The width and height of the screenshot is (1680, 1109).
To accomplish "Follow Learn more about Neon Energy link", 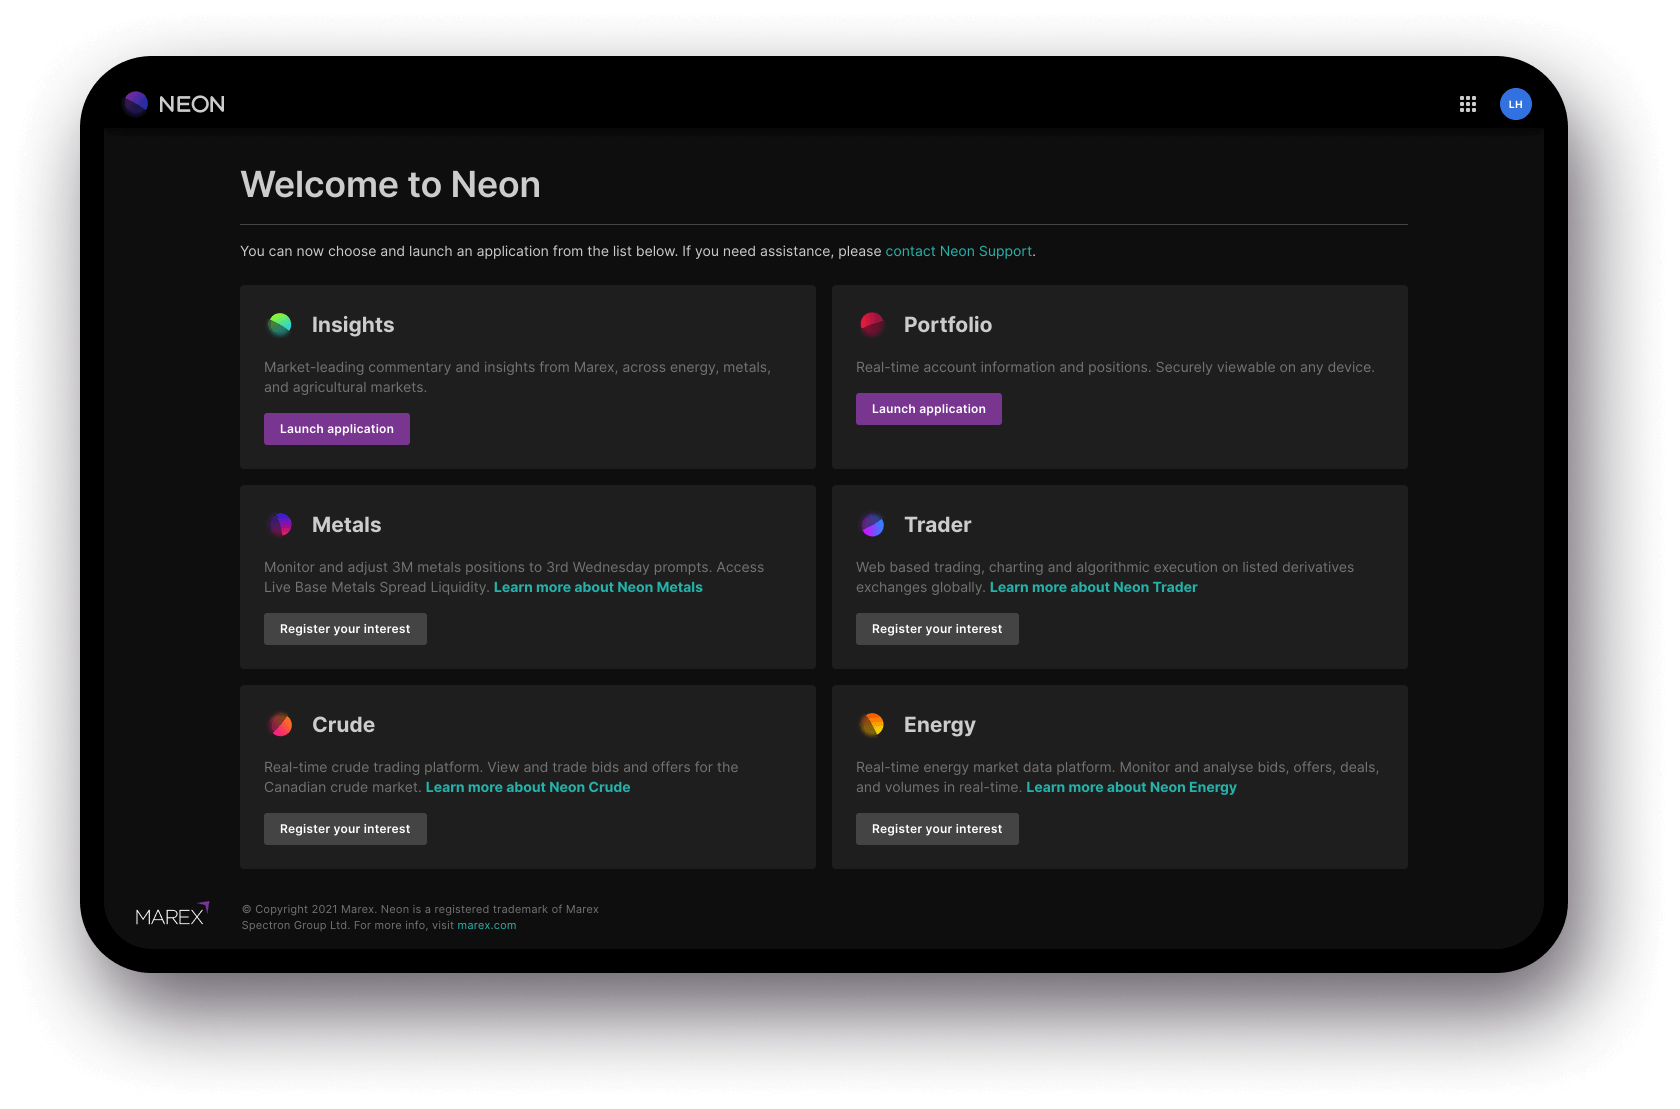I will tap(1131, 787).
